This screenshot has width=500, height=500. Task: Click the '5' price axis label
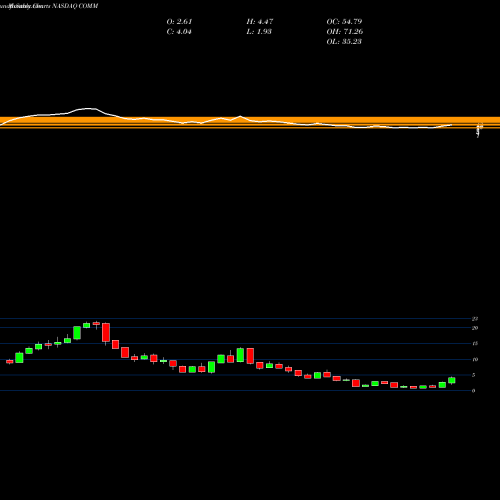click(473, 375)
